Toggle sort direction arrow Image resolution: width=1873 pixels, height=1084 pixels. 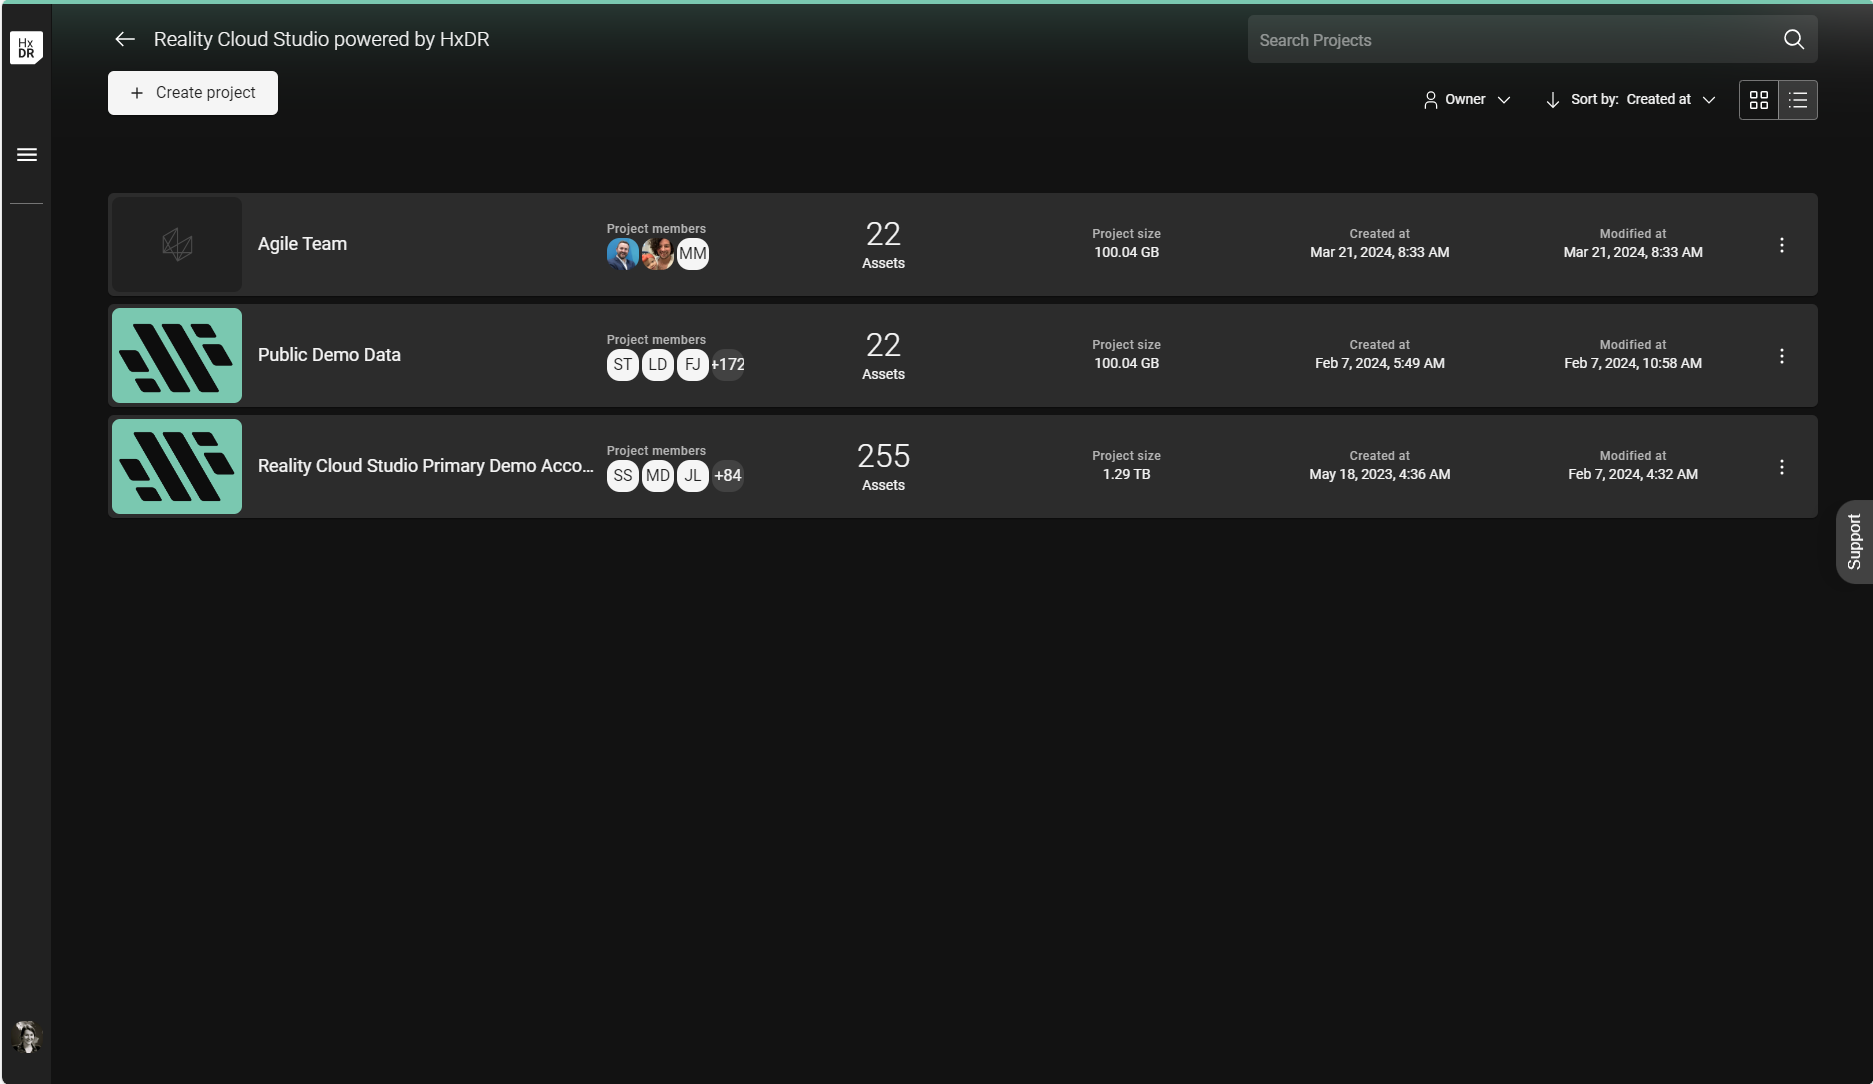click(1552, 100)
